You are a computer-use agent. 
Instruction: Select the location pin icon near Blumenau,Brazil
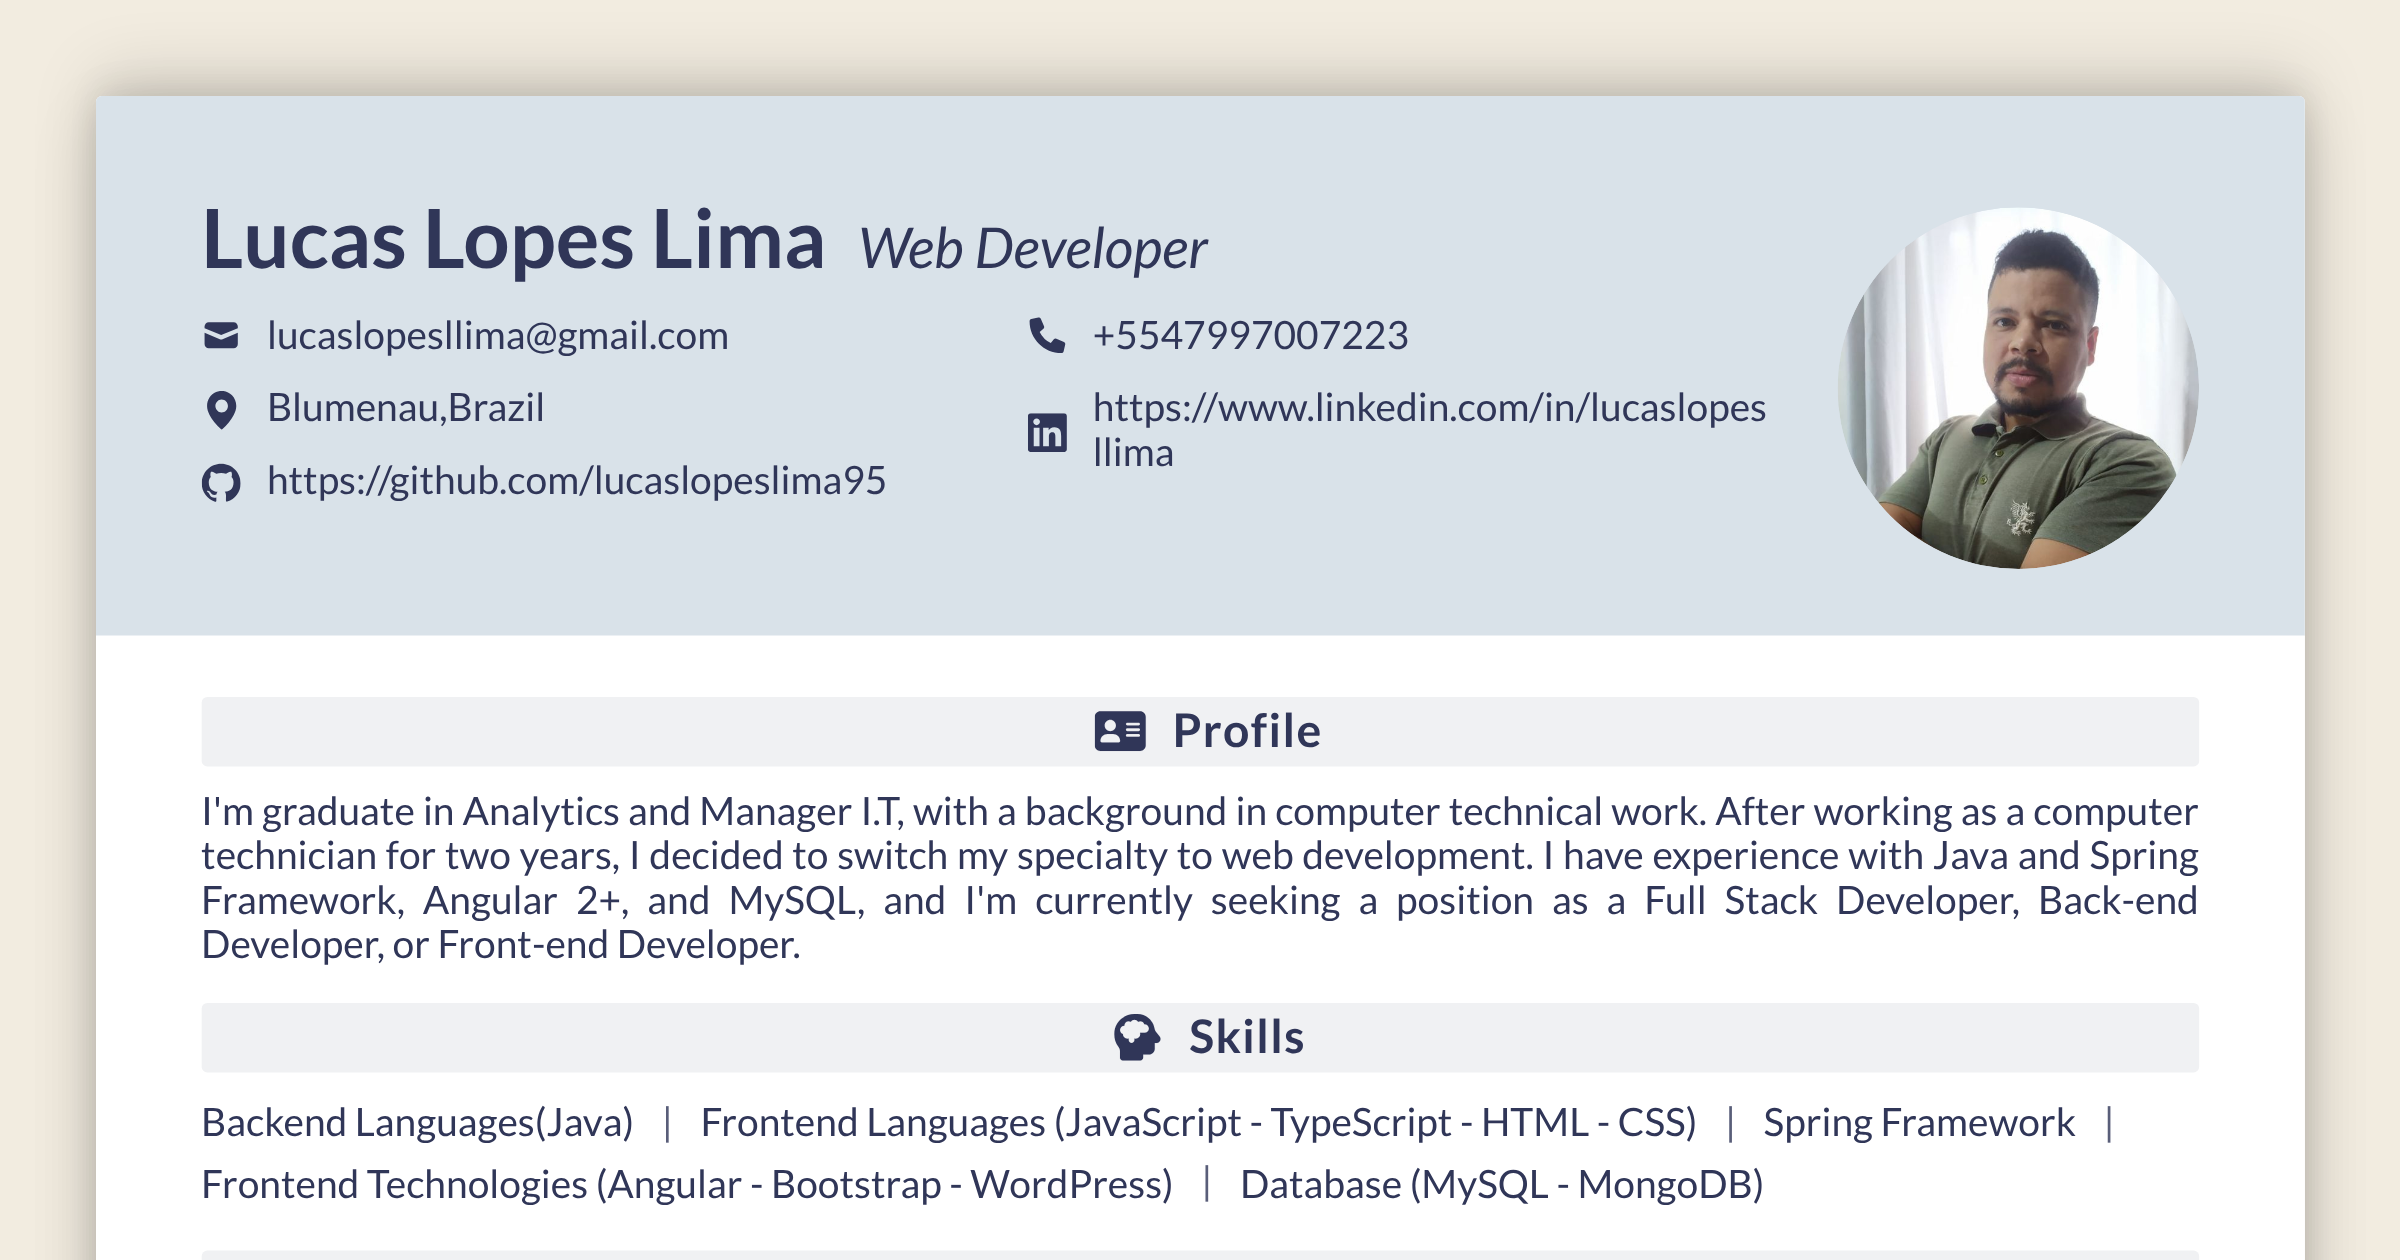tap(220, 408)
